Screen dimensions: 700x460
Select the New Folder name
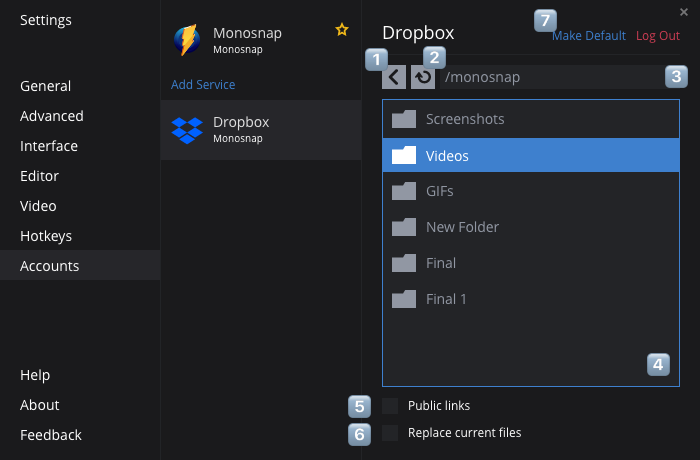(462, 227)
